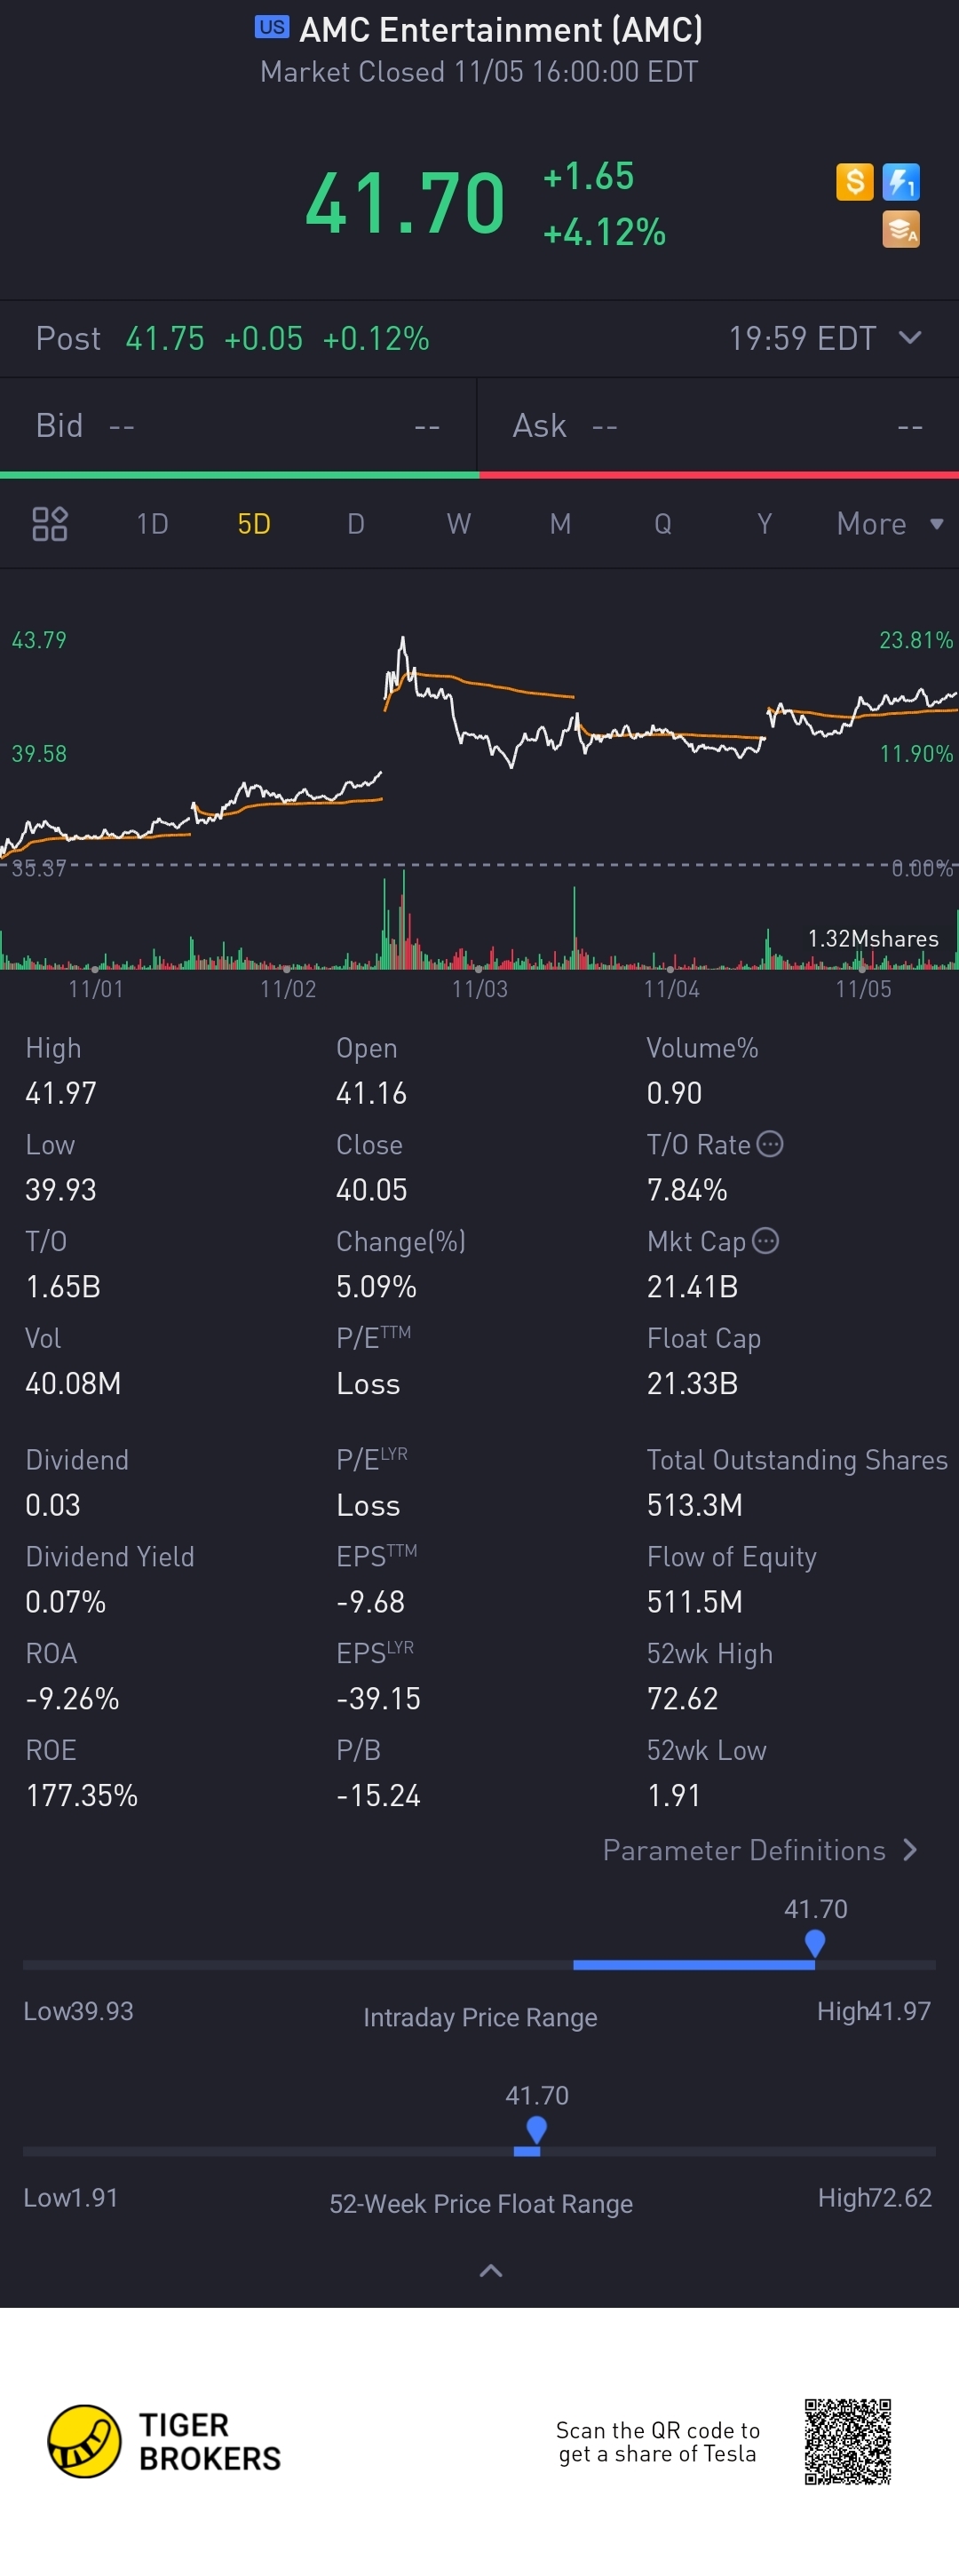Switch to the W weekly chart tab
Viewport: 959px width, 2576px height.
pos(458,524)
